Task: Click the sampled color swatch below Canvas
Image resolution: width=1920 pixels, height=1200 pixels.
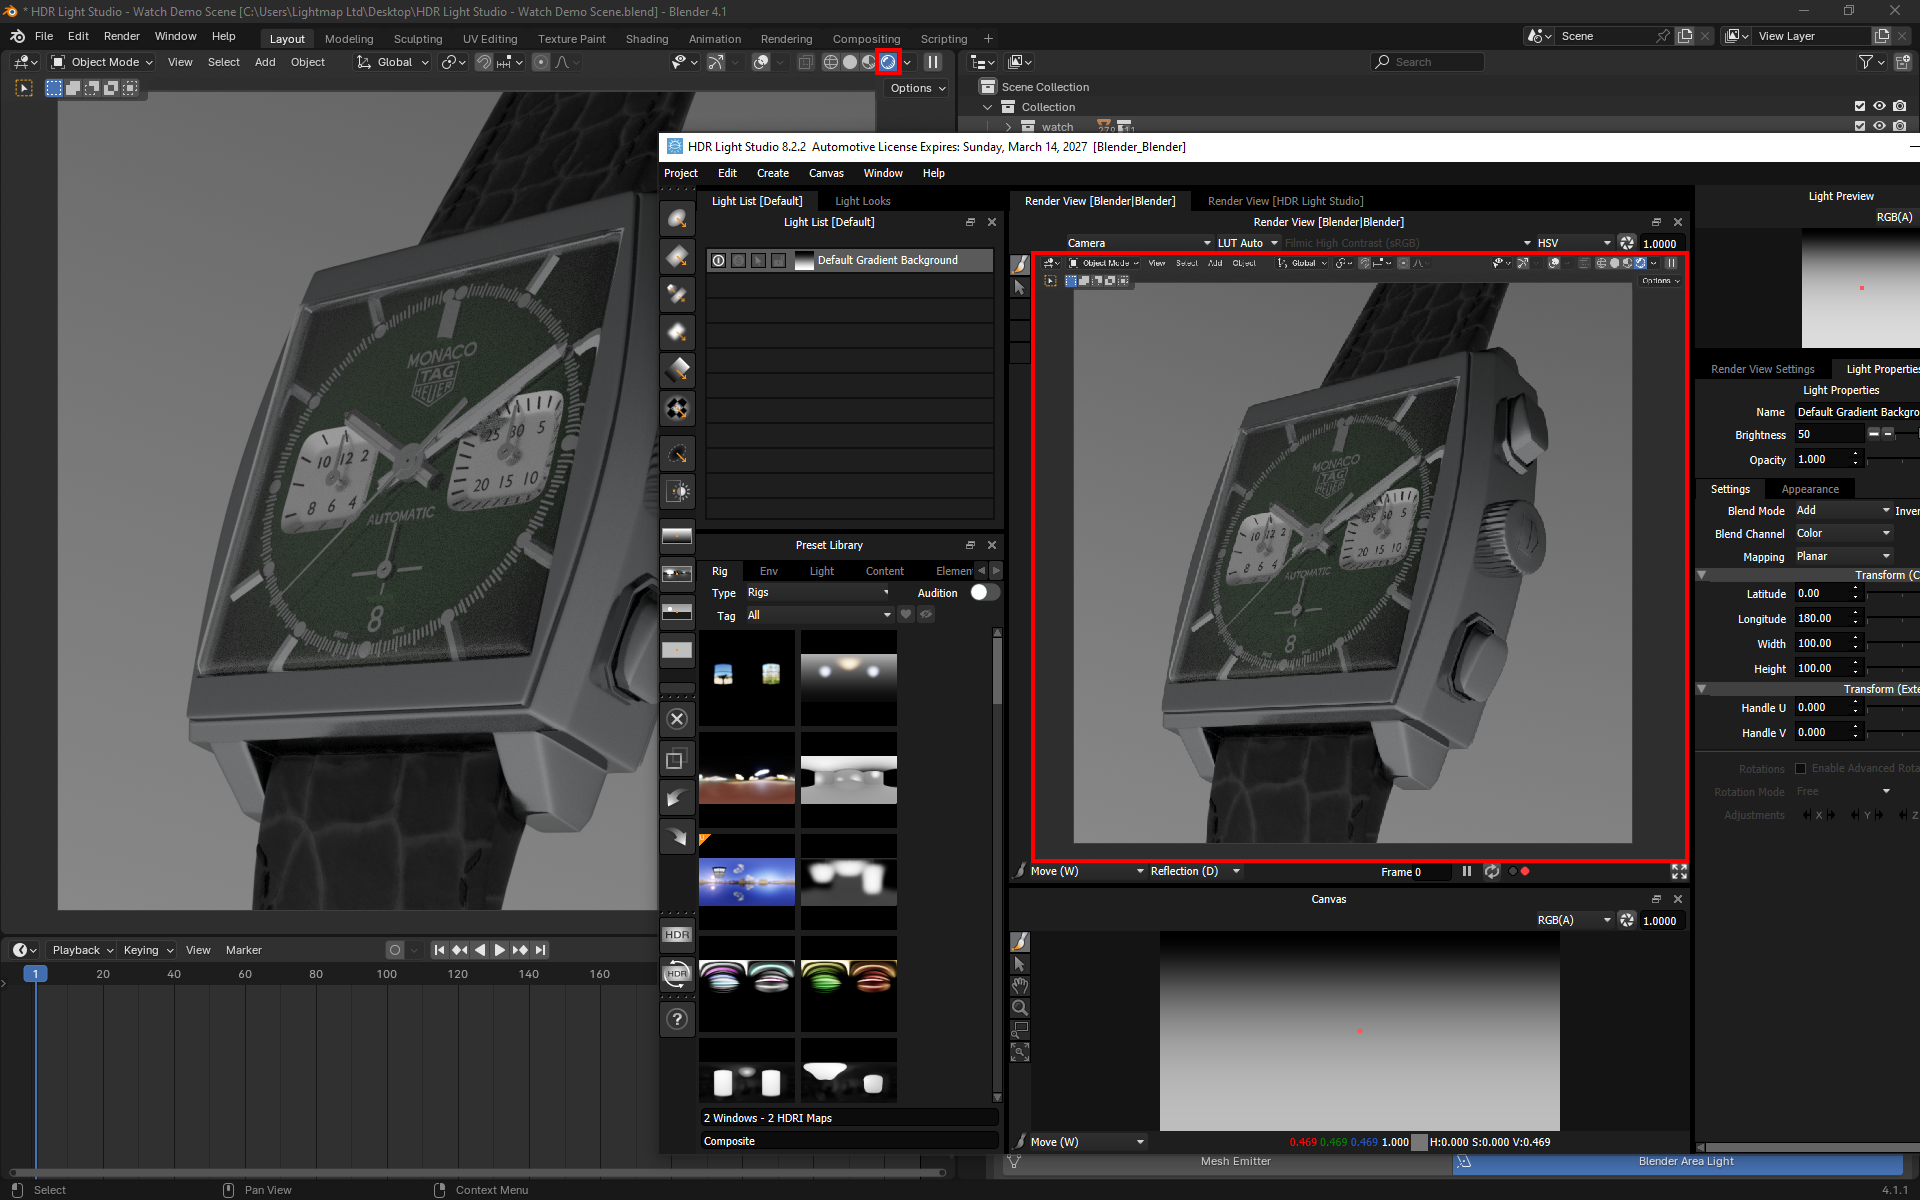Action: pos(1419,1142)
